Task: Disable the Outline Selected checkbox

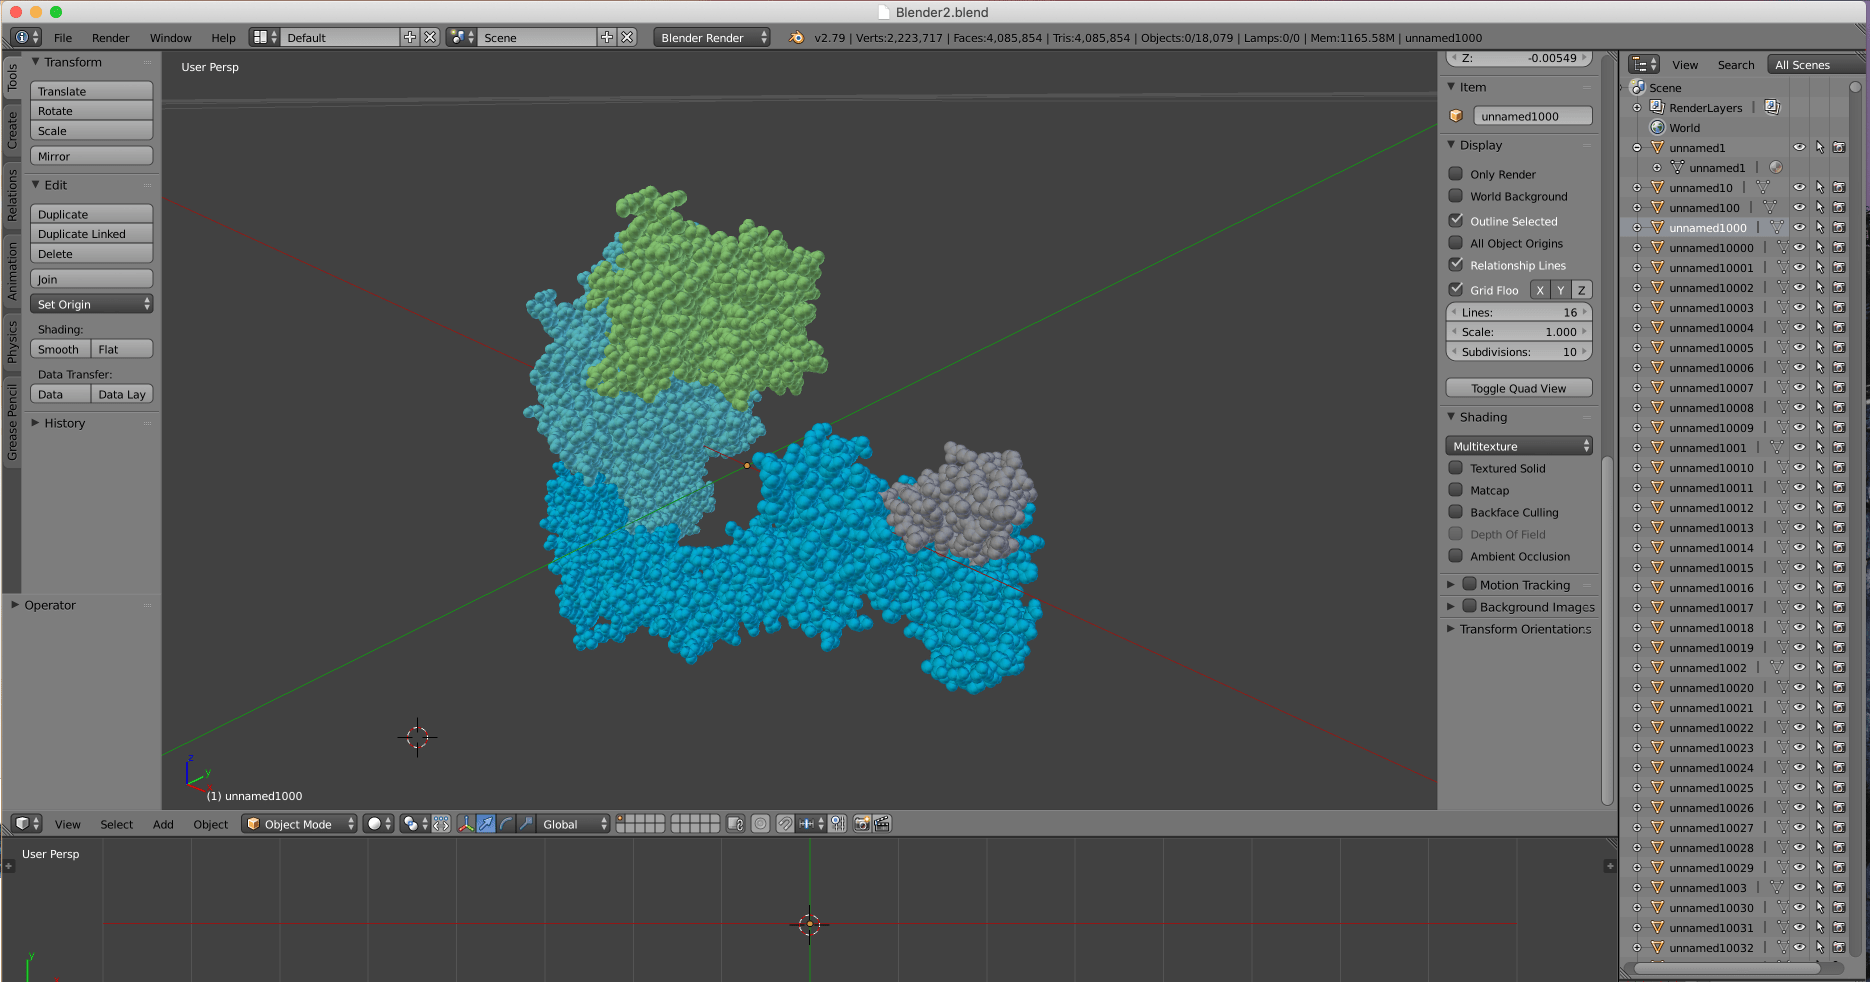Action: pyautogui.click(x=1456, y=220)
